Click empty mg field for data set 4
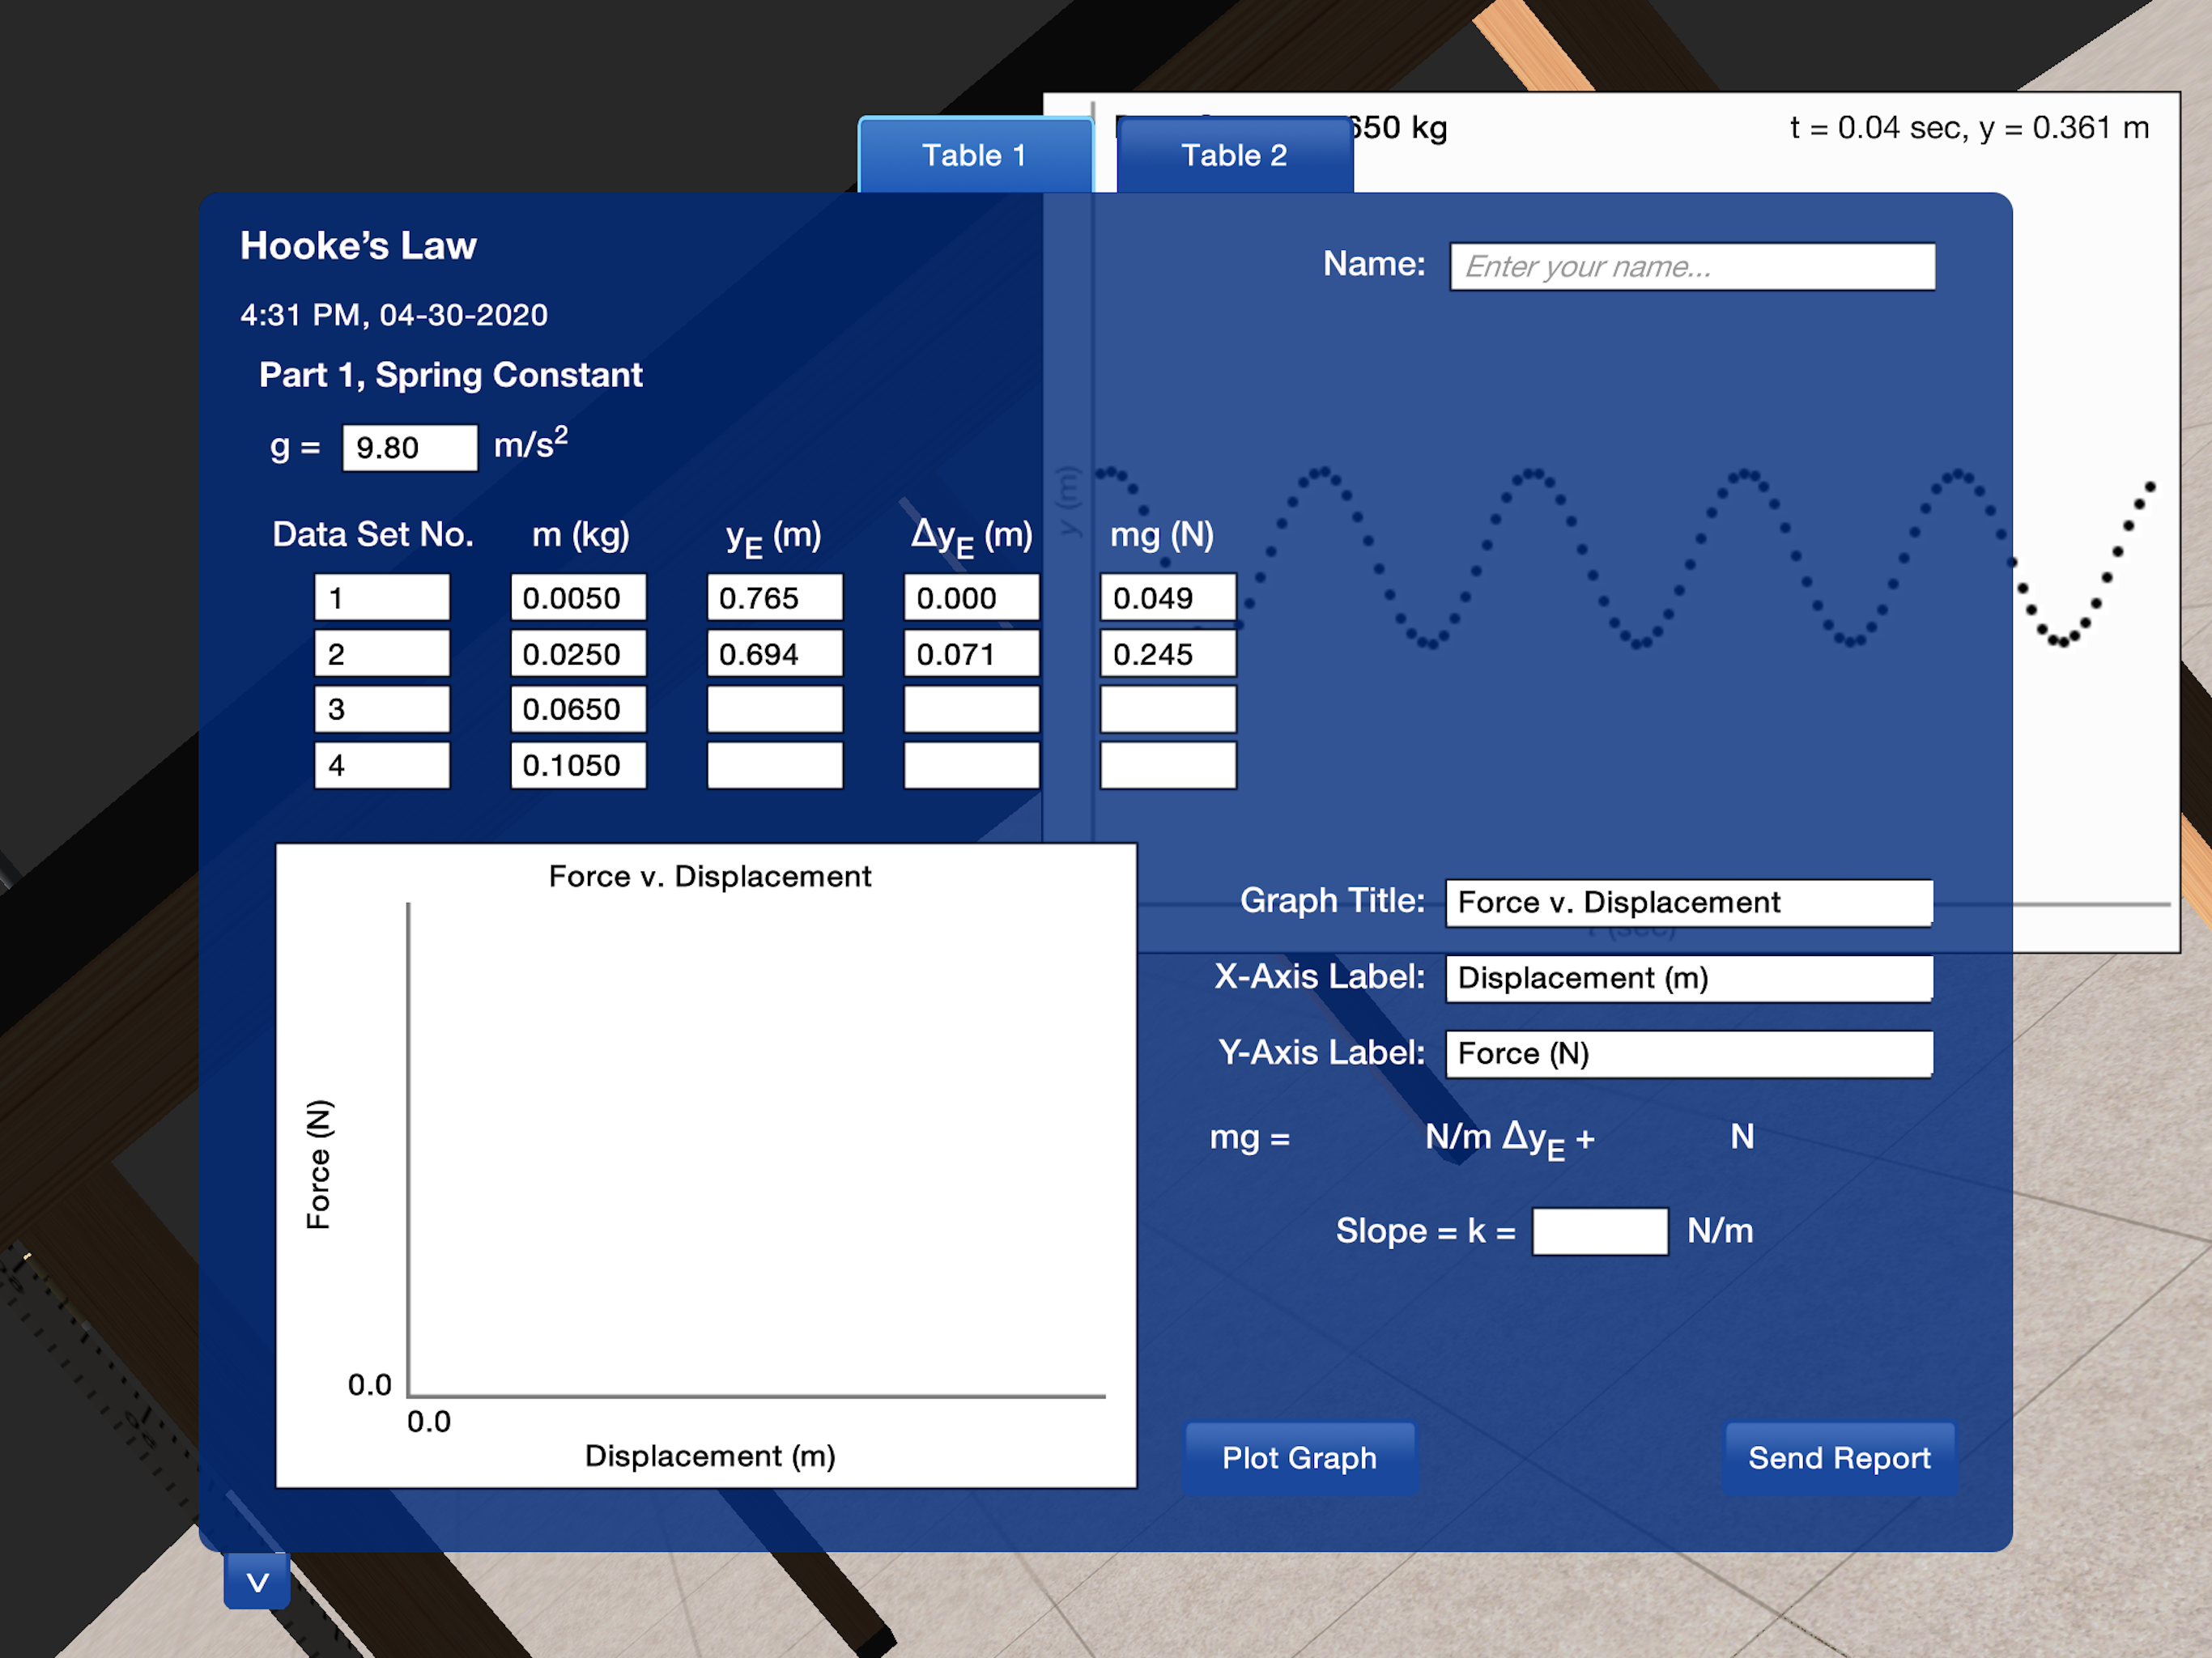Screen dimensions: 2212x1658 coord(1168,765)
